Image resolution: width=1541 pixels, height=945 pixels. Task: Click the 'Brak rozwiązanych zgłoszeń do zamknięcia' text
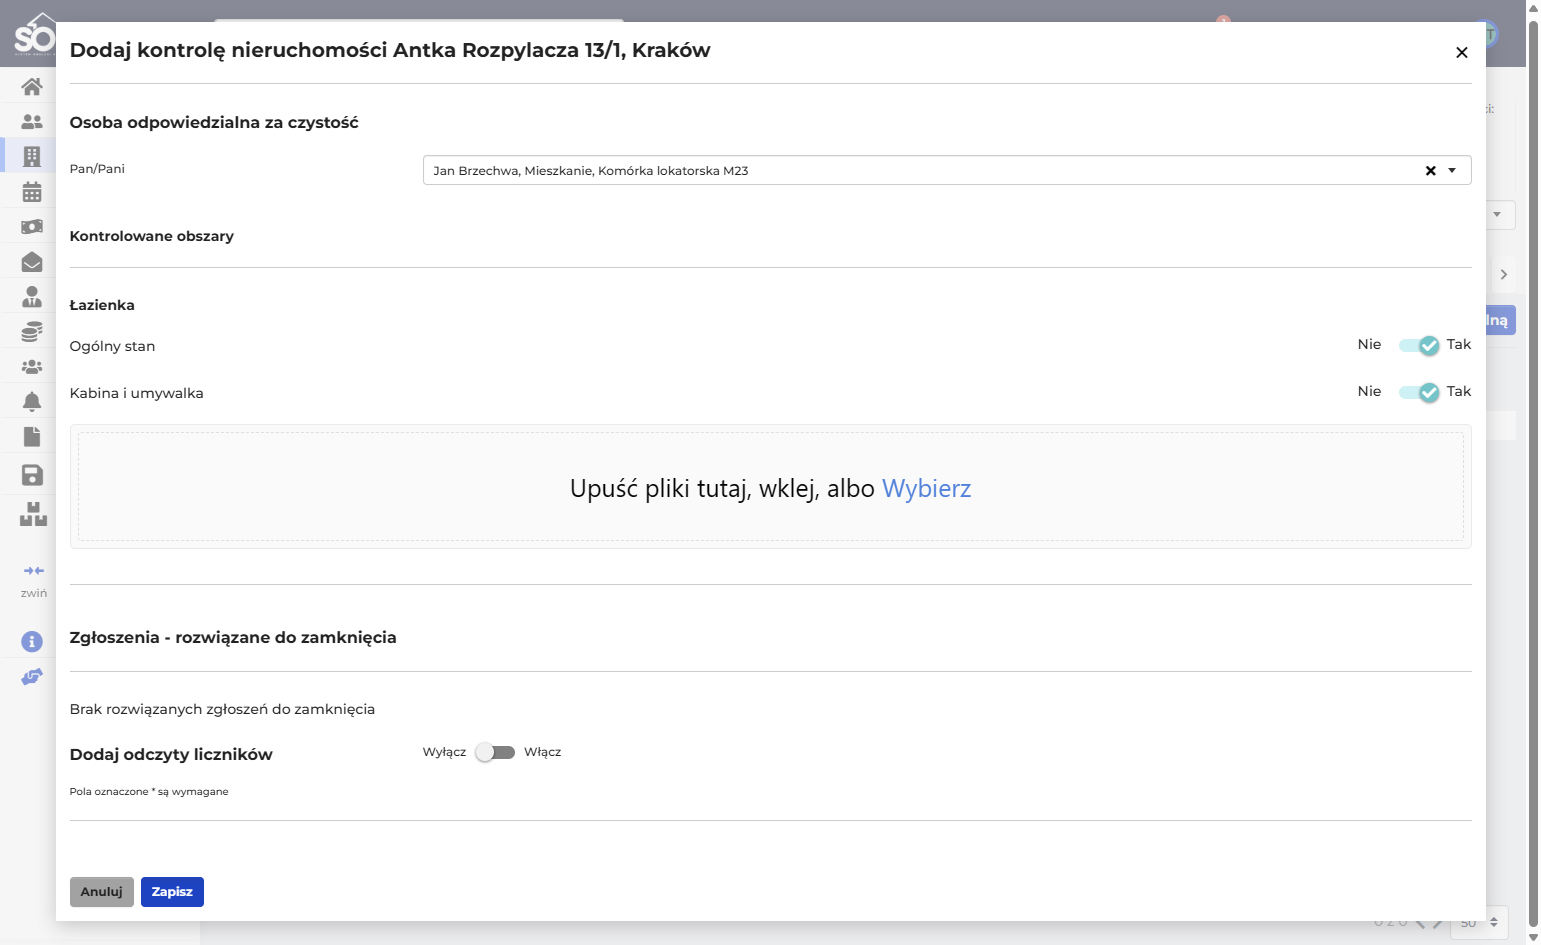pos(222,709)
